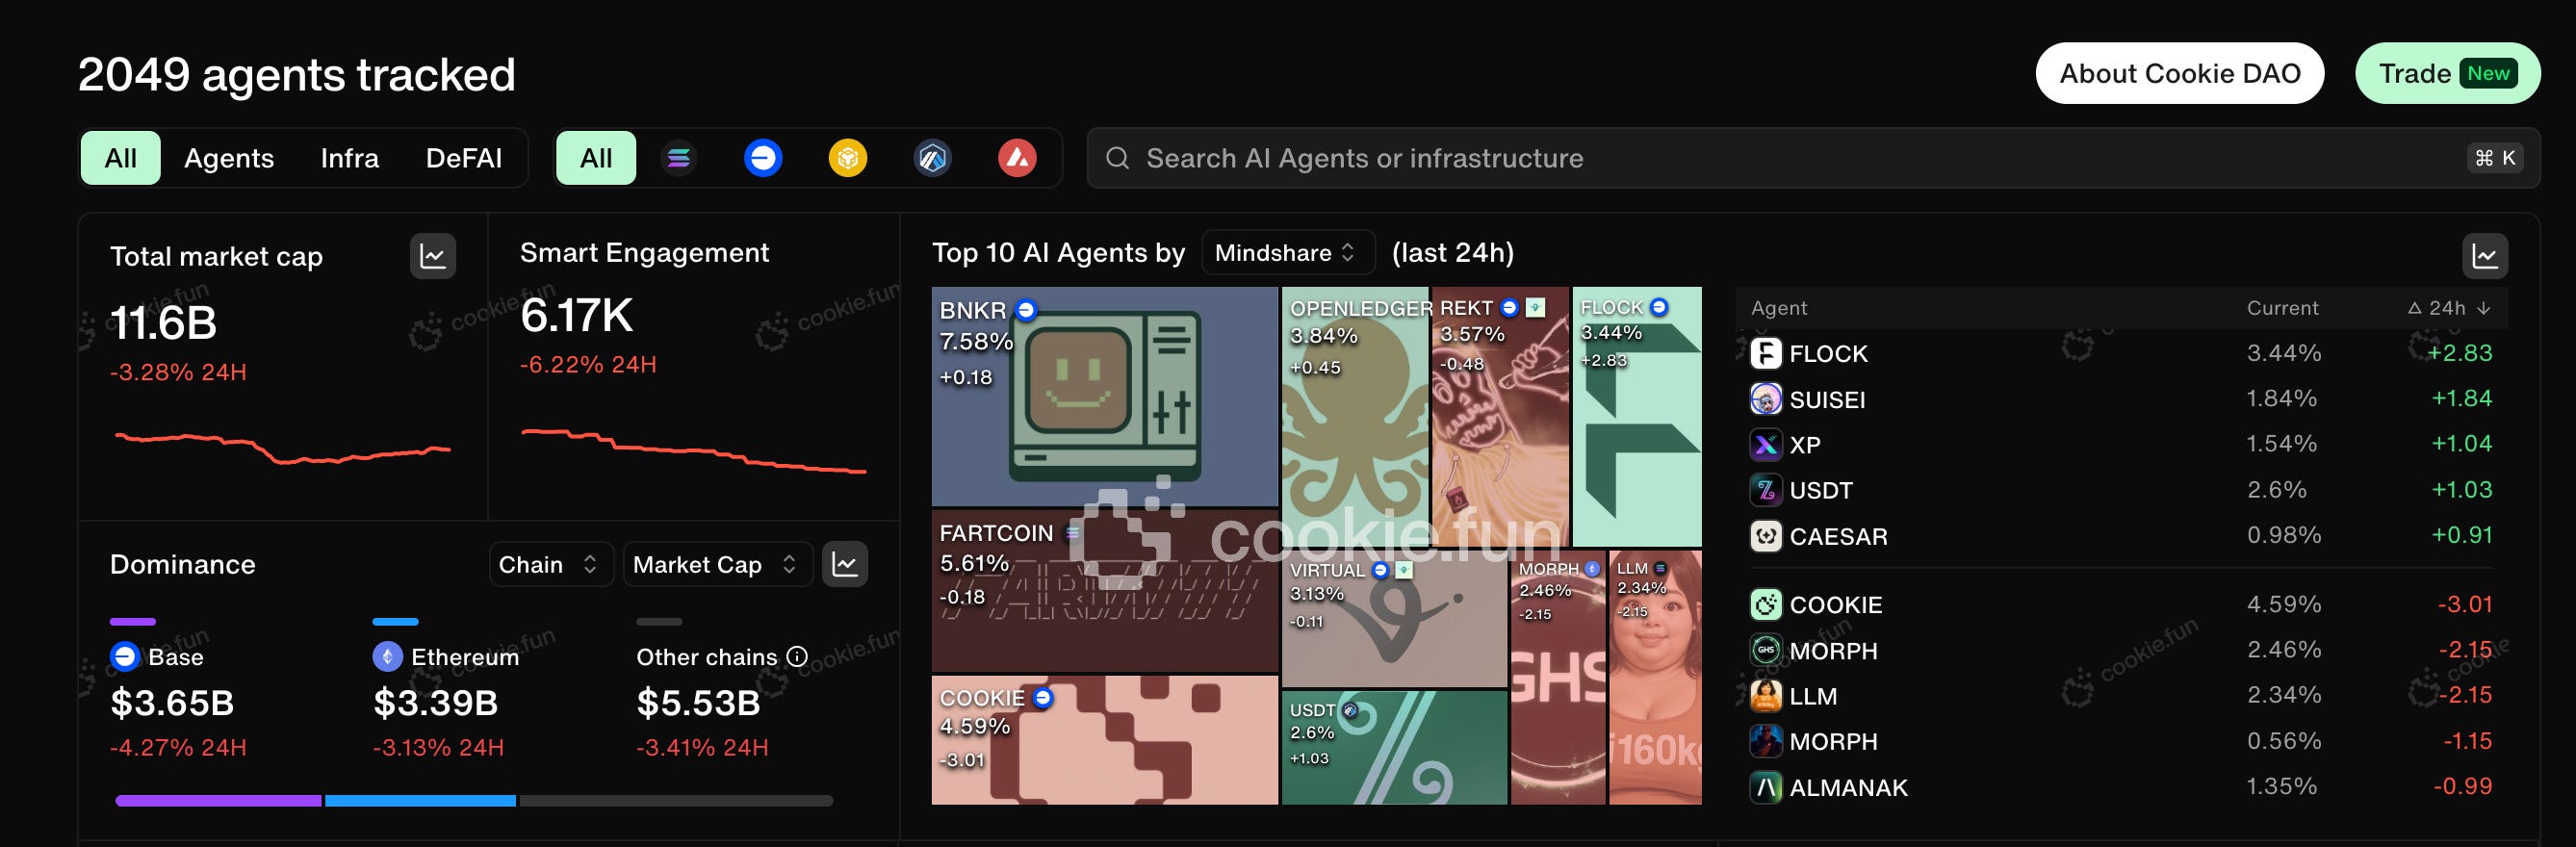The image size is (2576, 847).
Task: Filter by Solana chain icon
Action: [678, 158]
